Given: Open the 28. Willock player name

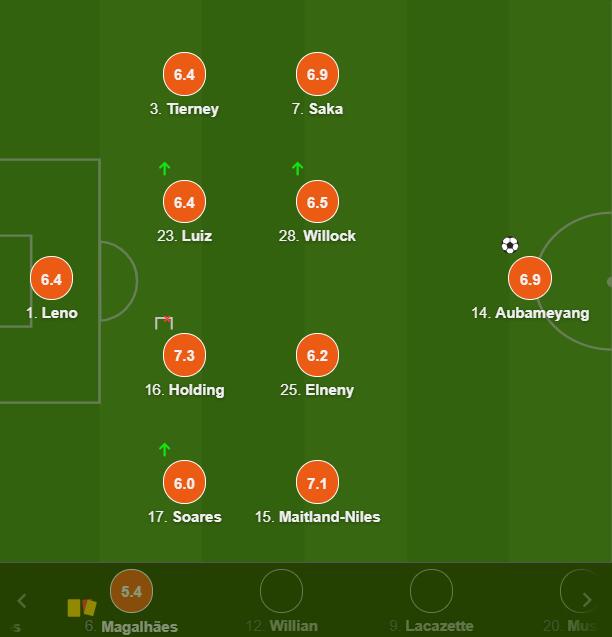Looking at the screenshot, I should pyautogui.click(x=317, y=236).
